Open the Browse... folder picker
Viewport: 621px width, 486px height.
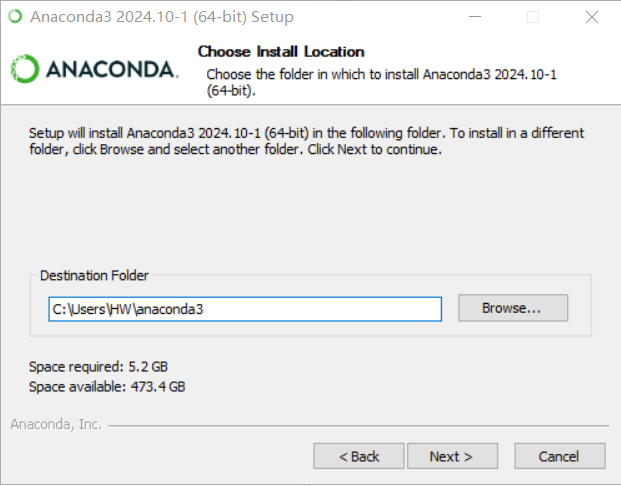[x=512, y=309]
